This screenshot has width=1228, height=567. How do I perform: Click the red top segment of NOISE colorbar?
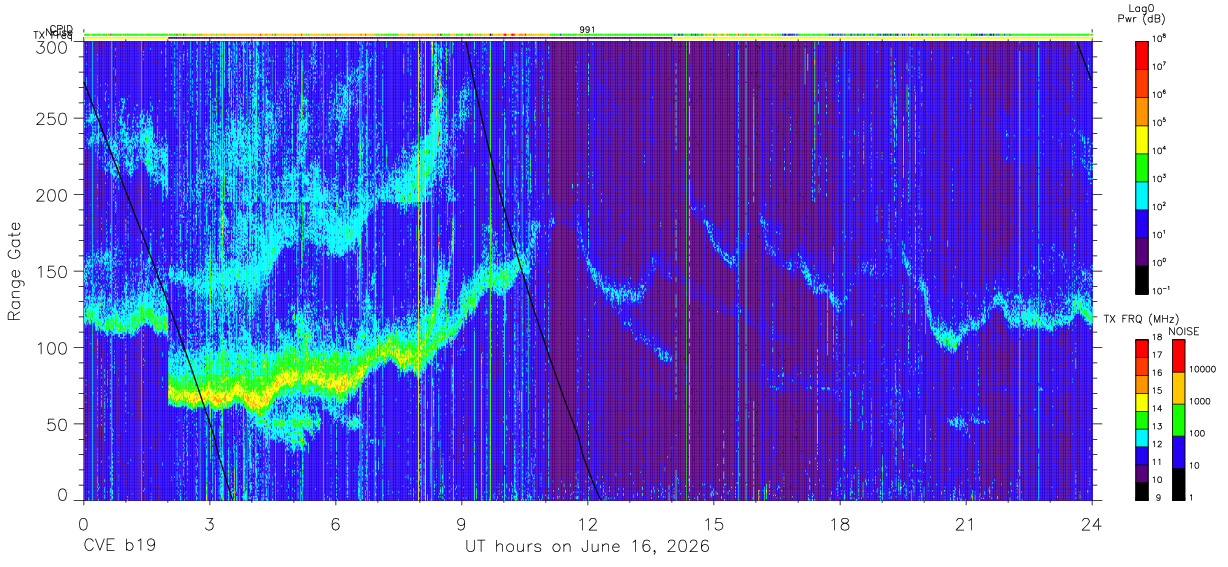pos(1179,356)
